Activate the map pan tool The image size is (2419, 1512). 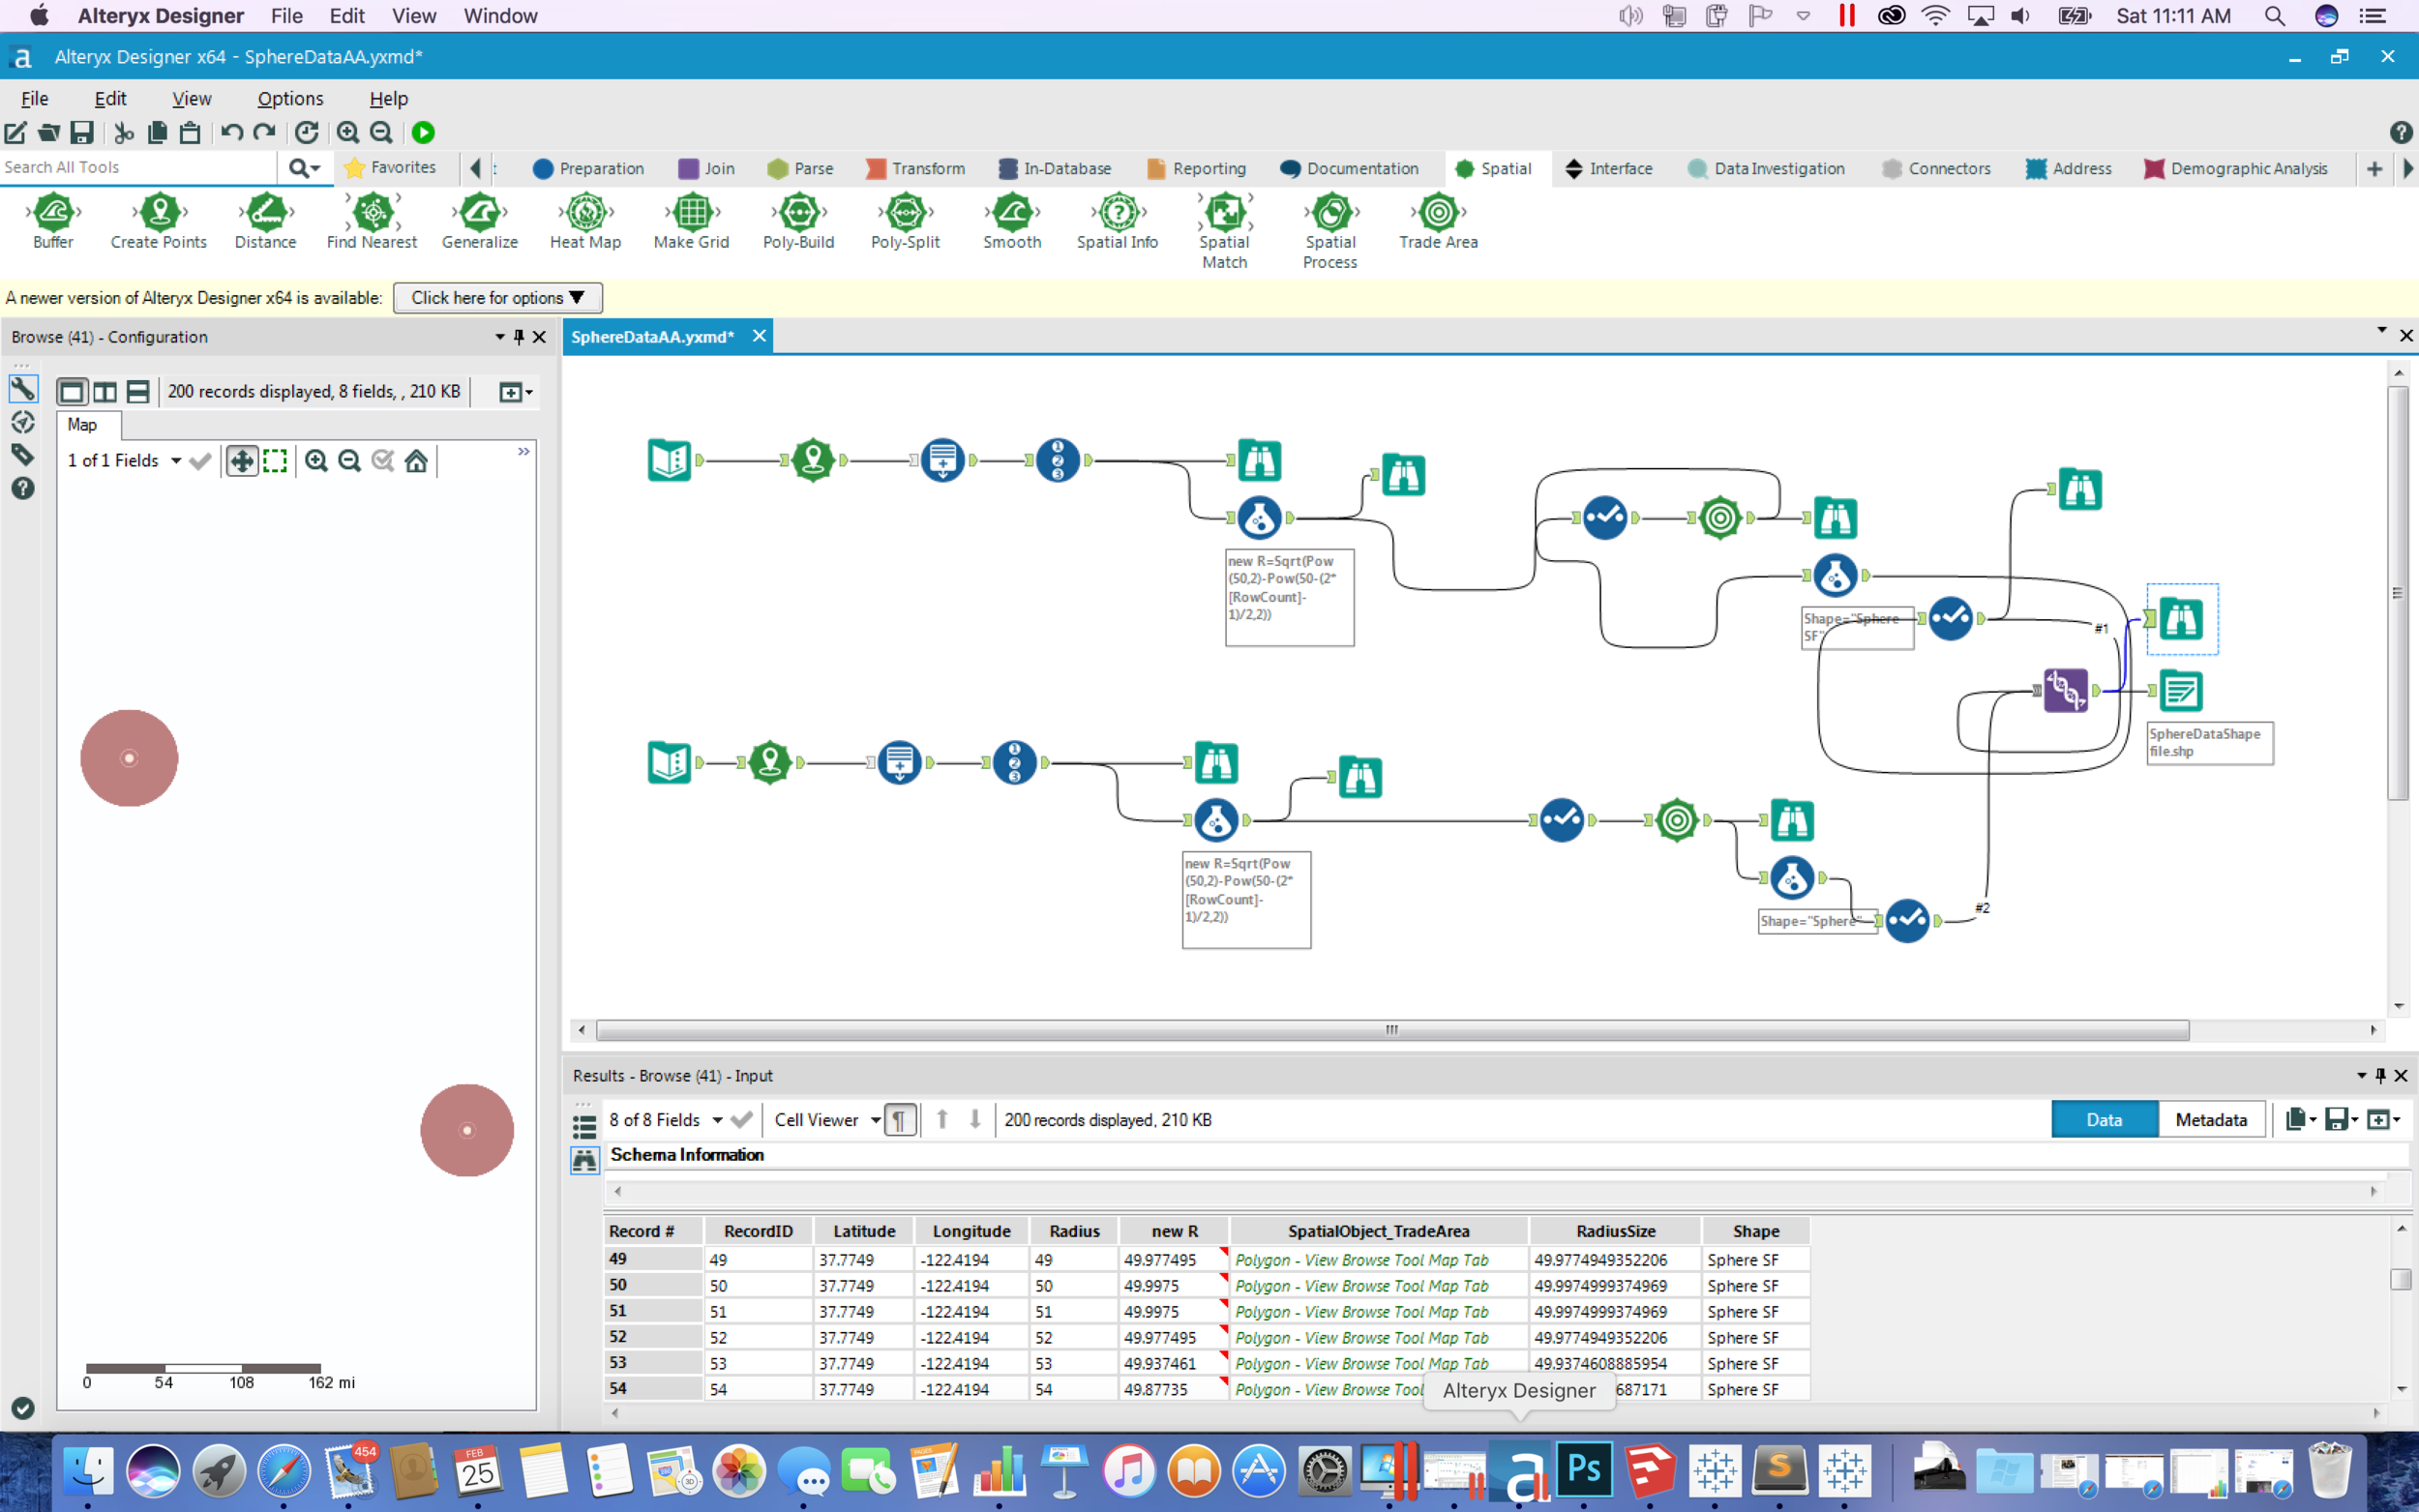coord(242,460)
